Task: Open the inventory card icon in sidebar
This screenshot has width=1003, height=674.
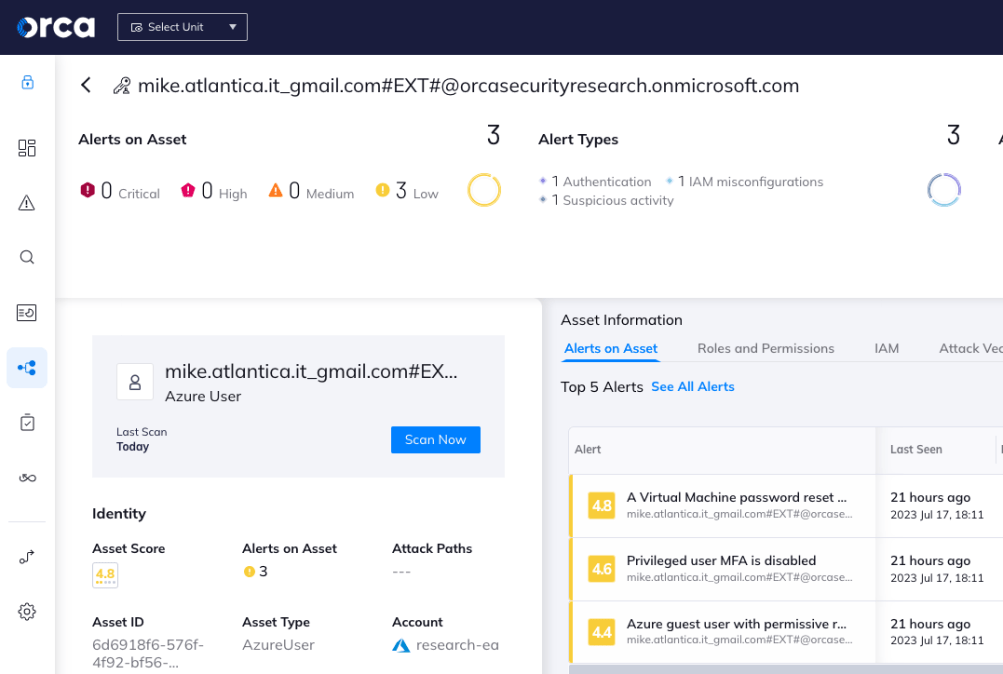Action: [27, 313]
